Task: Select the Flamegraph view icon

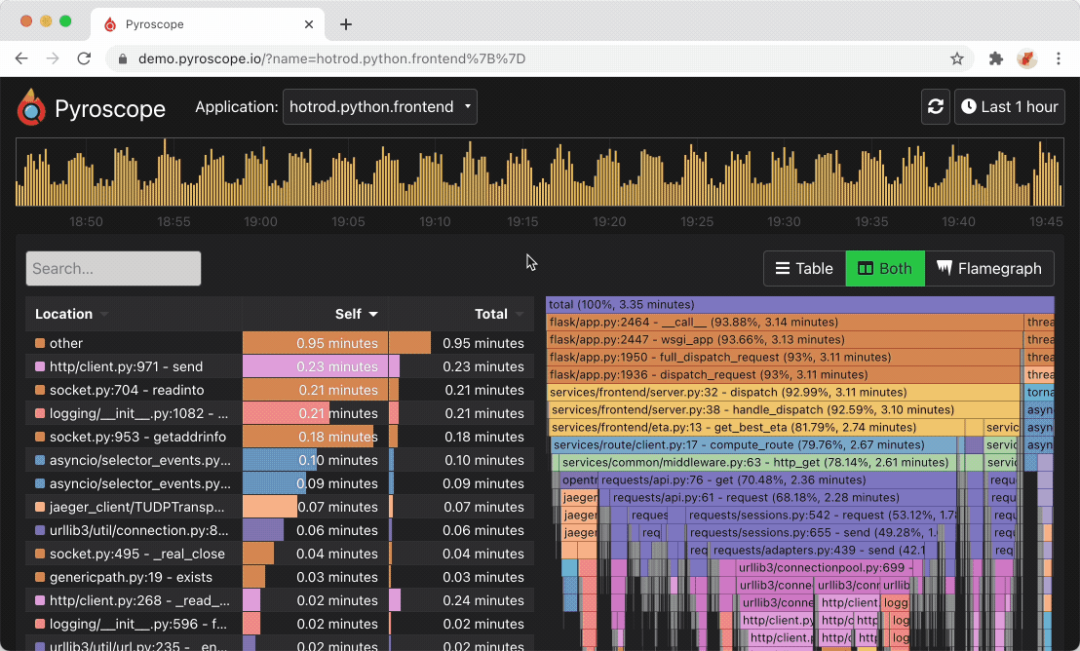Action: pos(946,268)
